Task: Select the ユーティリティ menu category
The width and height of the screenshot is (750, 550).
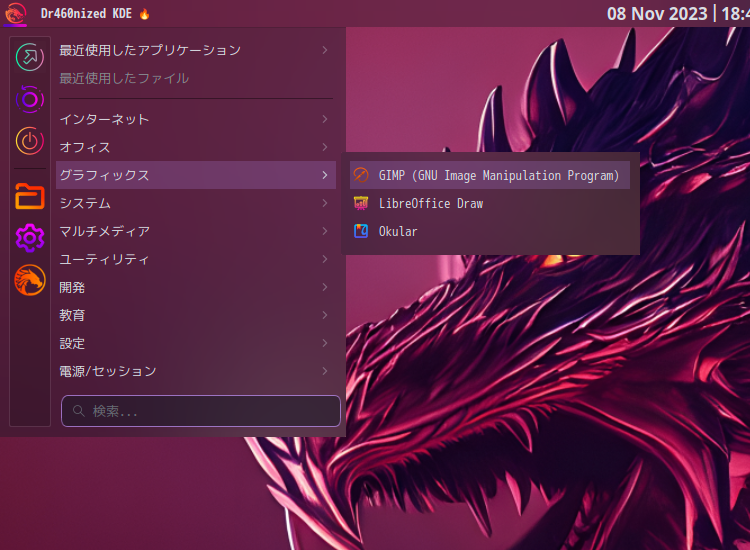Action: tap(196, 259)
